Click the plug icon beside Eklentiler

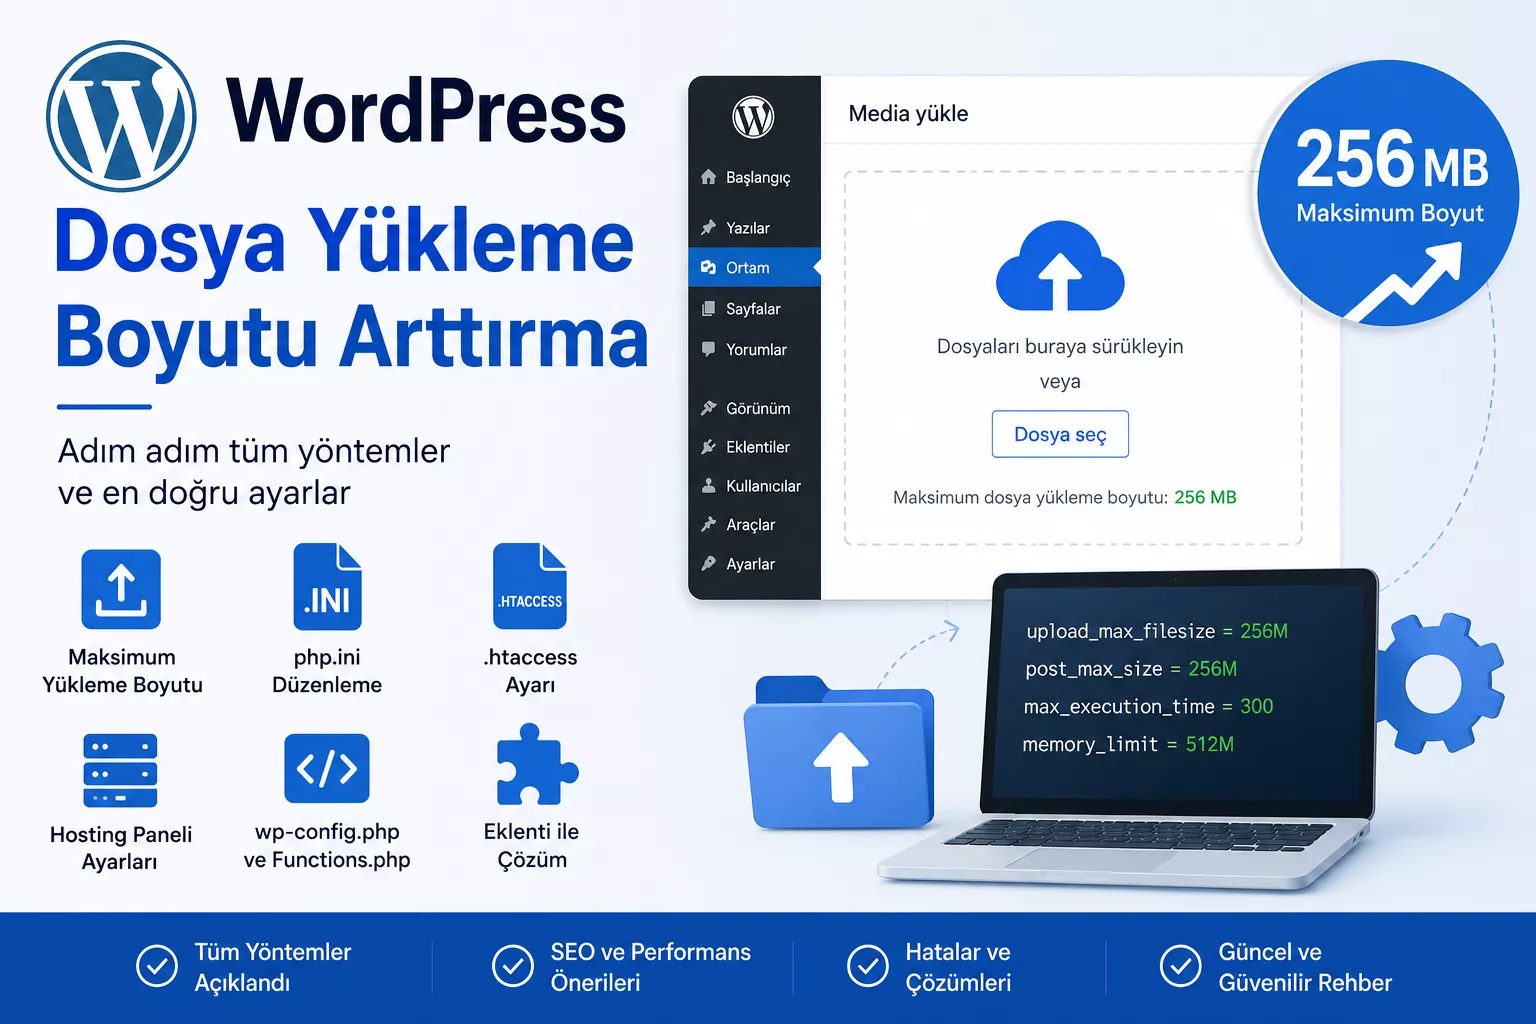[709, 447]
